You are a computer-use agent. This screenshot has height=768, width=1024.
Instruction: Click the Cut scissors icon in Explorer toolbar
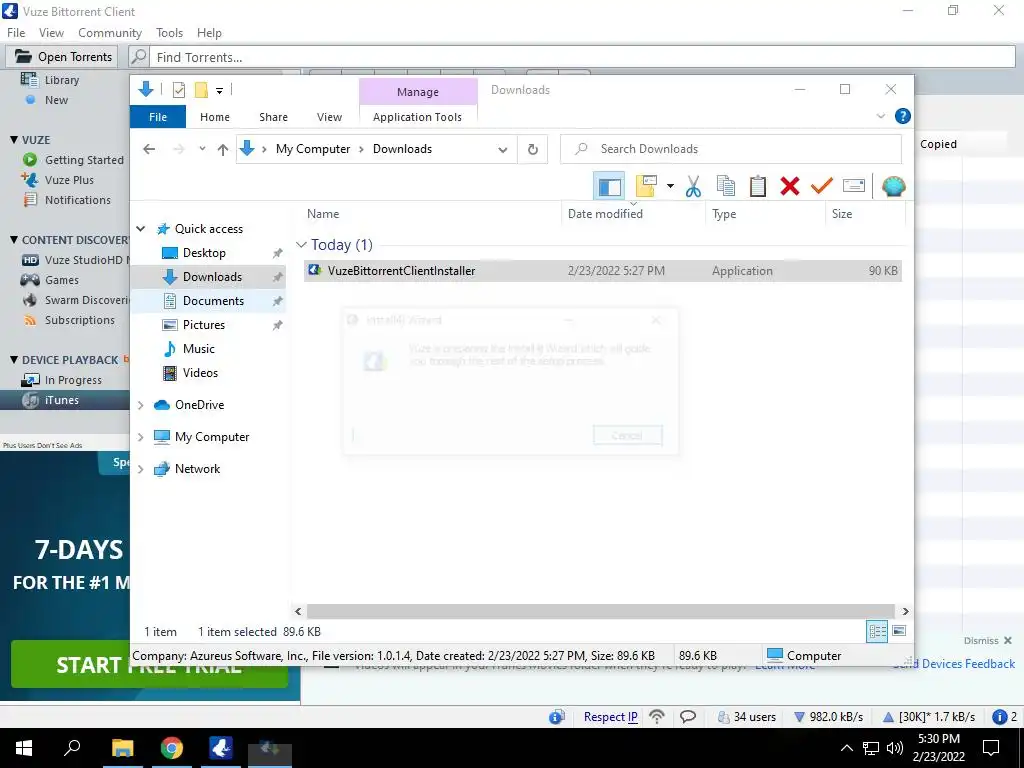pos(694,187)
